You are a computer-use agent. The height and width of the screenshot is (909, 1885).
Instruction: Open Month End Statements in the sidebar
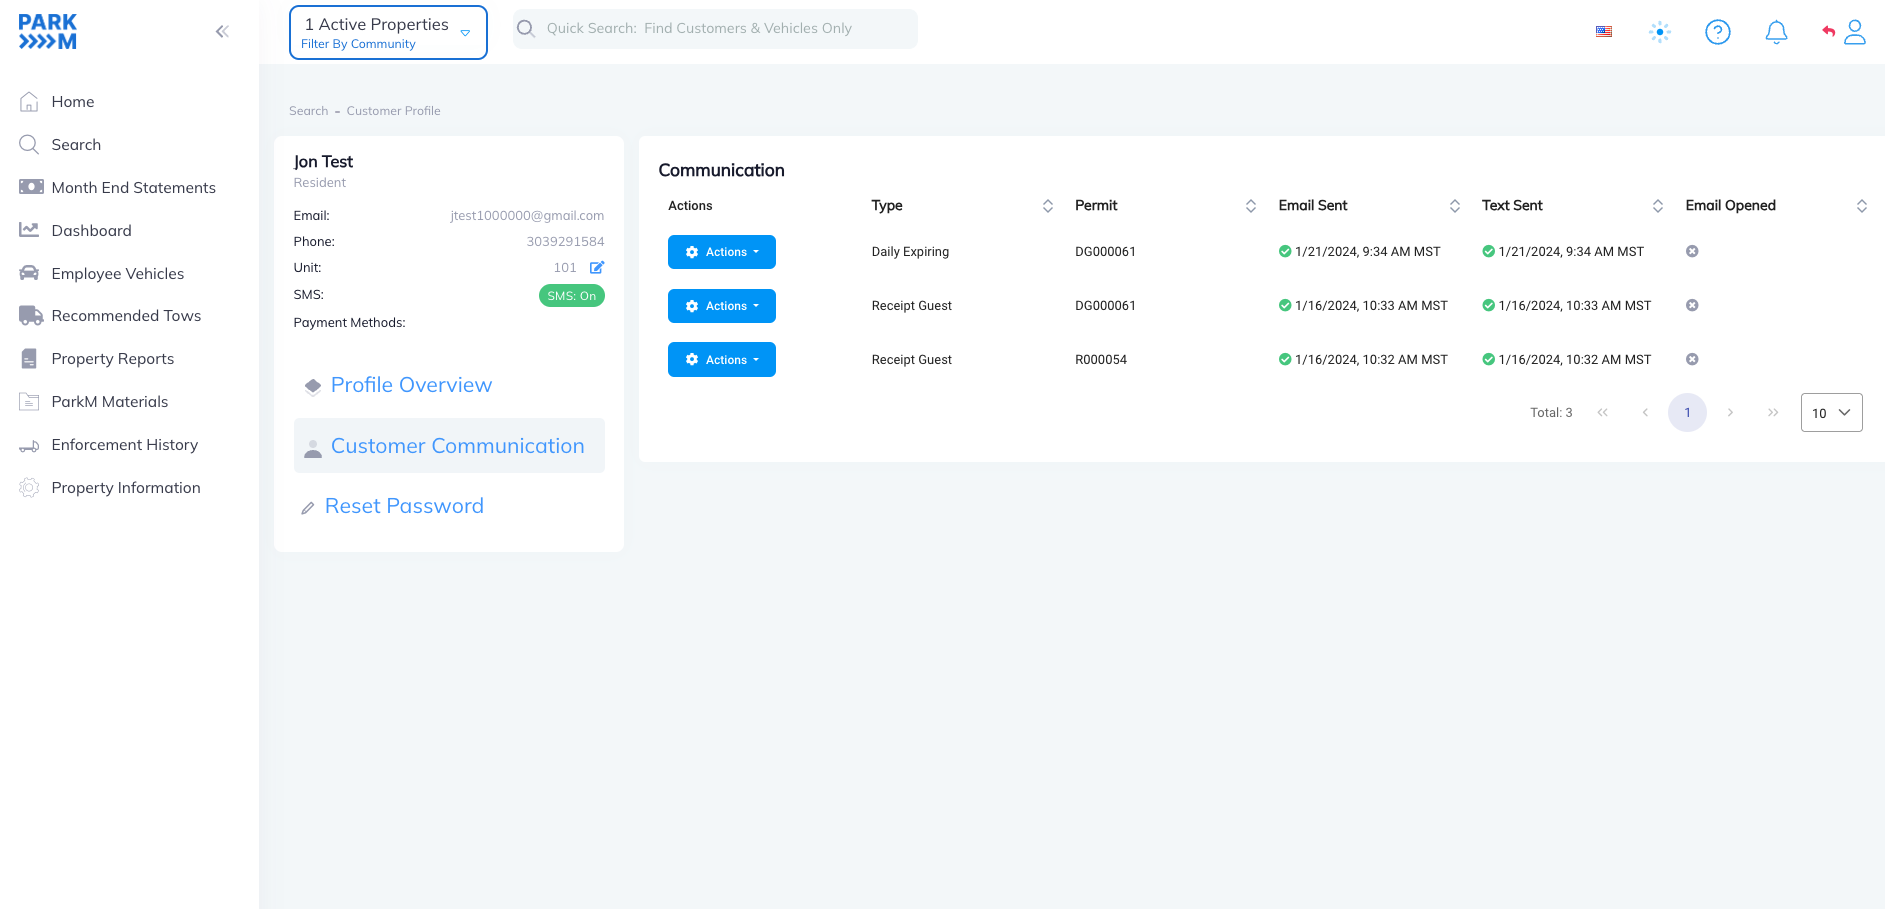pos(133,188)
